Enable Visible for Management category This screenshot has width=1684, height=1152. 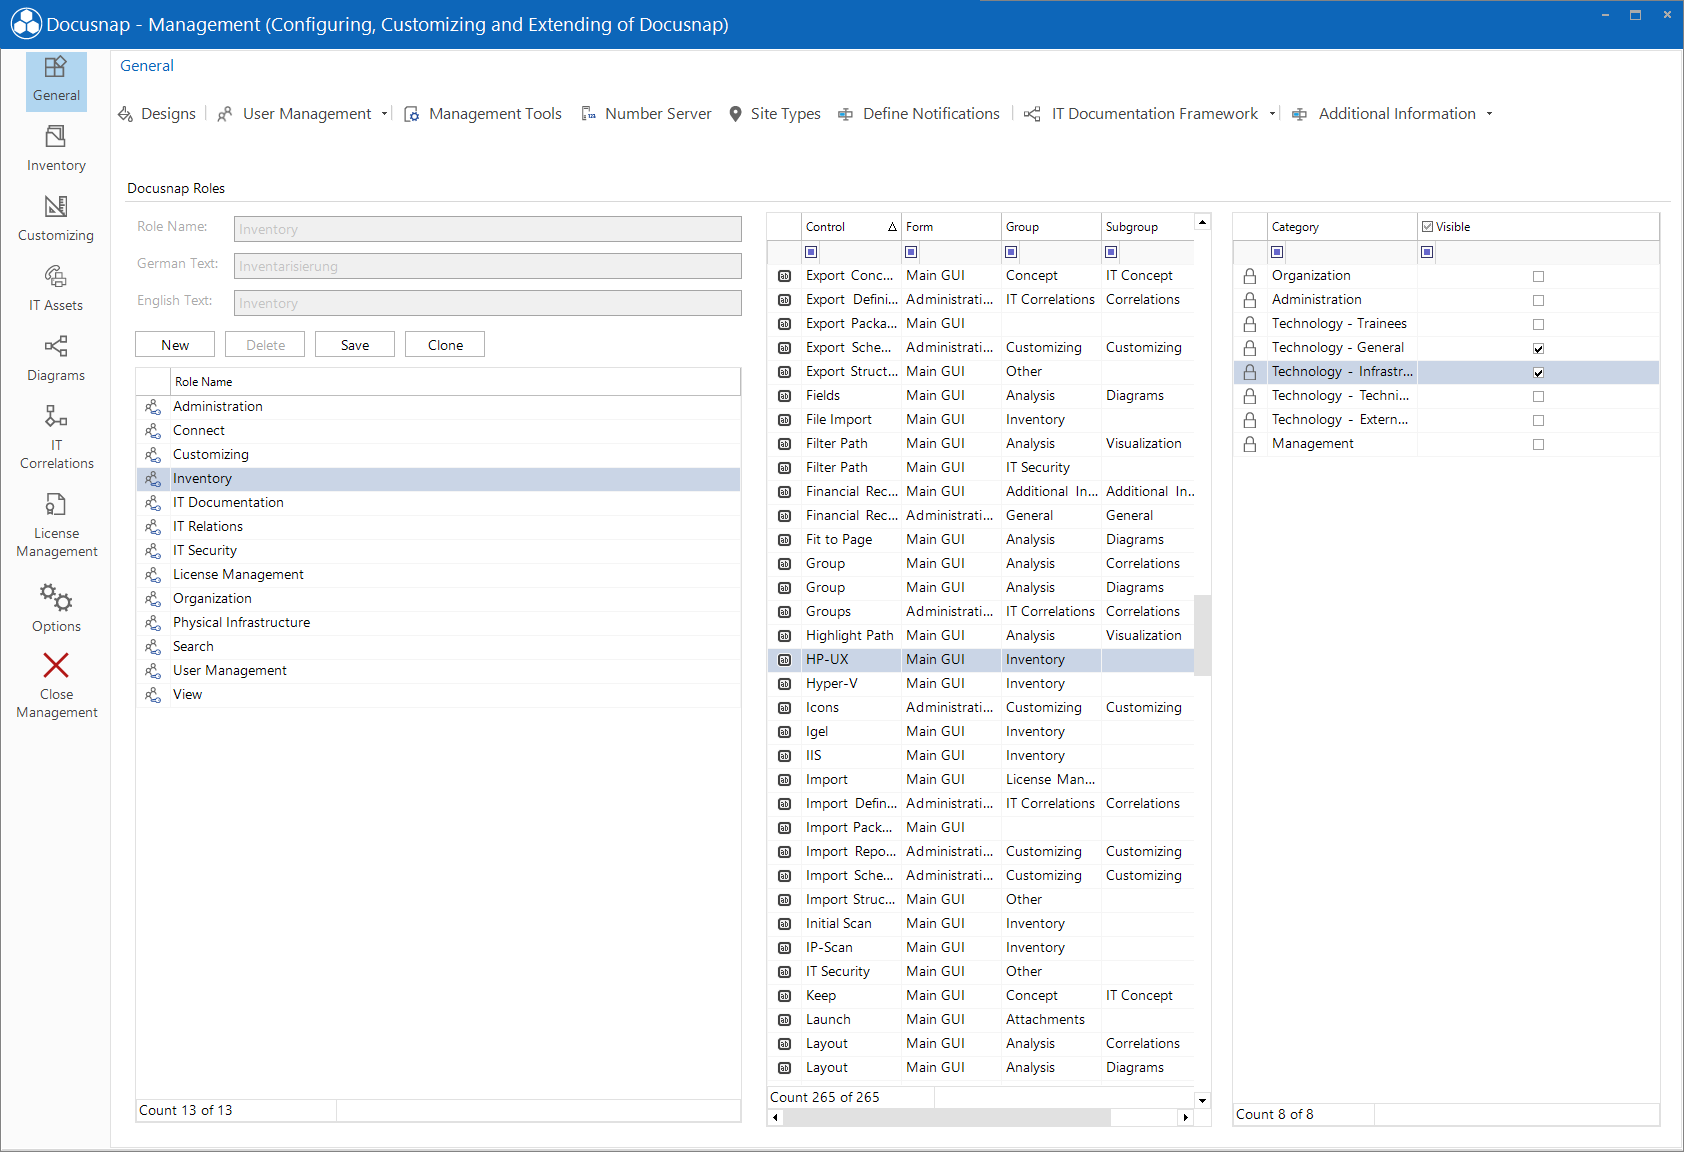(x=1539, y=445)
